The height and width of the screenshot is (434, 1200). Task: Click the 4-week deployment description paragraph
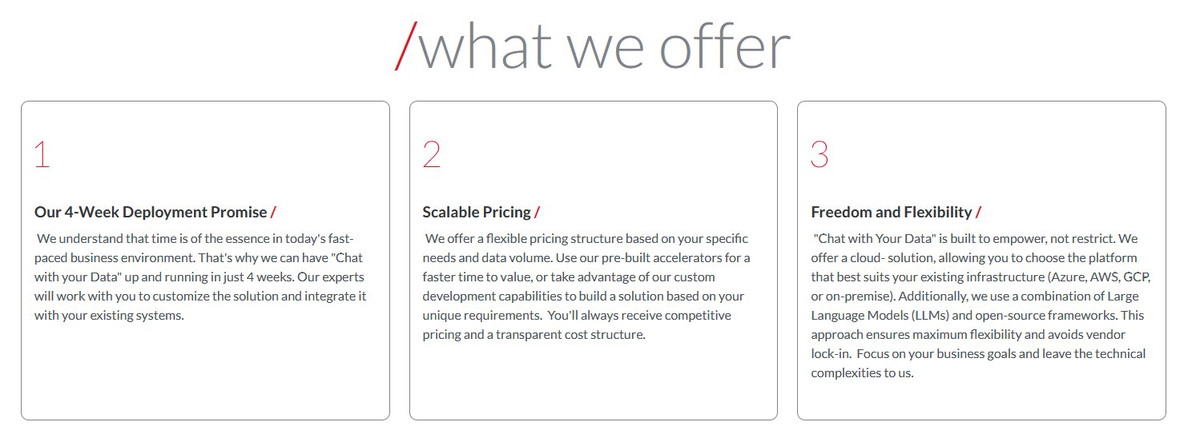(x=200, y=277)
